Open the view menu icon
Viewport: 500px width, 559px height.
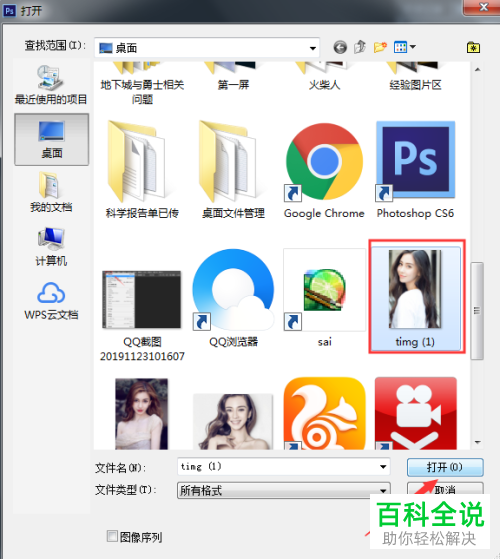[x=401, y=47]
